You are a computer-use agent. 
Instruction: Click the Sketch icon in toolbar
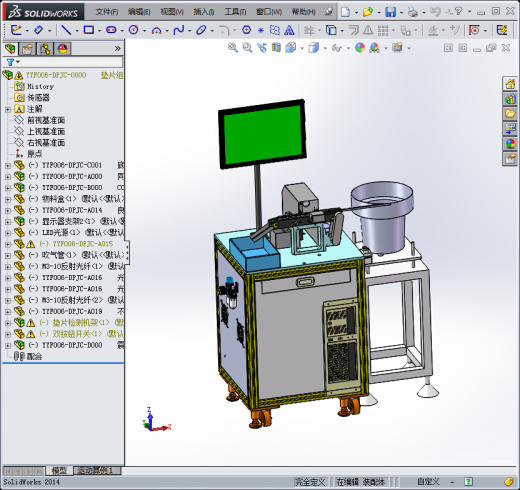(x=16, y=30)
